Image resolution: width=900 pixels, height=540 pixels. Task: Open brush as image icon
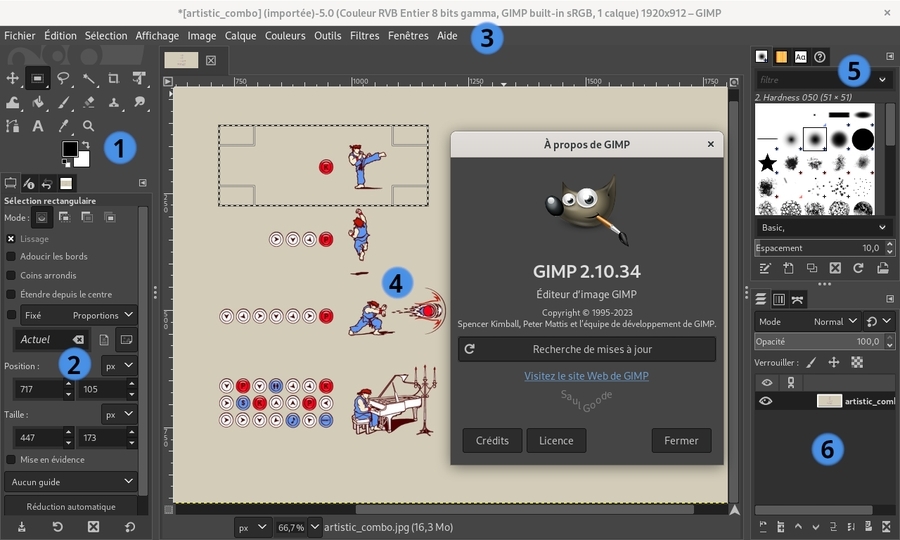883,268
